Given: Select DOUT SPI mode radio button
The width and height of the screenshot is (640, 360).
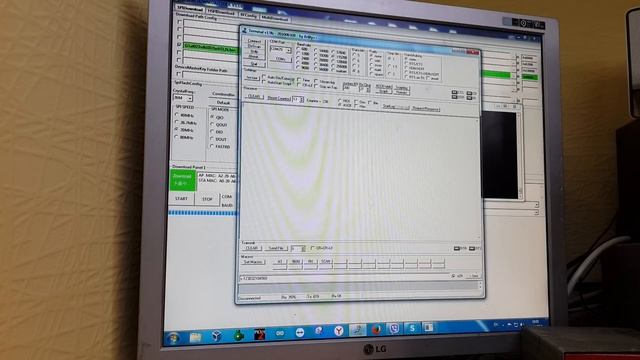Looking at the screenshot, I should 212,139.
